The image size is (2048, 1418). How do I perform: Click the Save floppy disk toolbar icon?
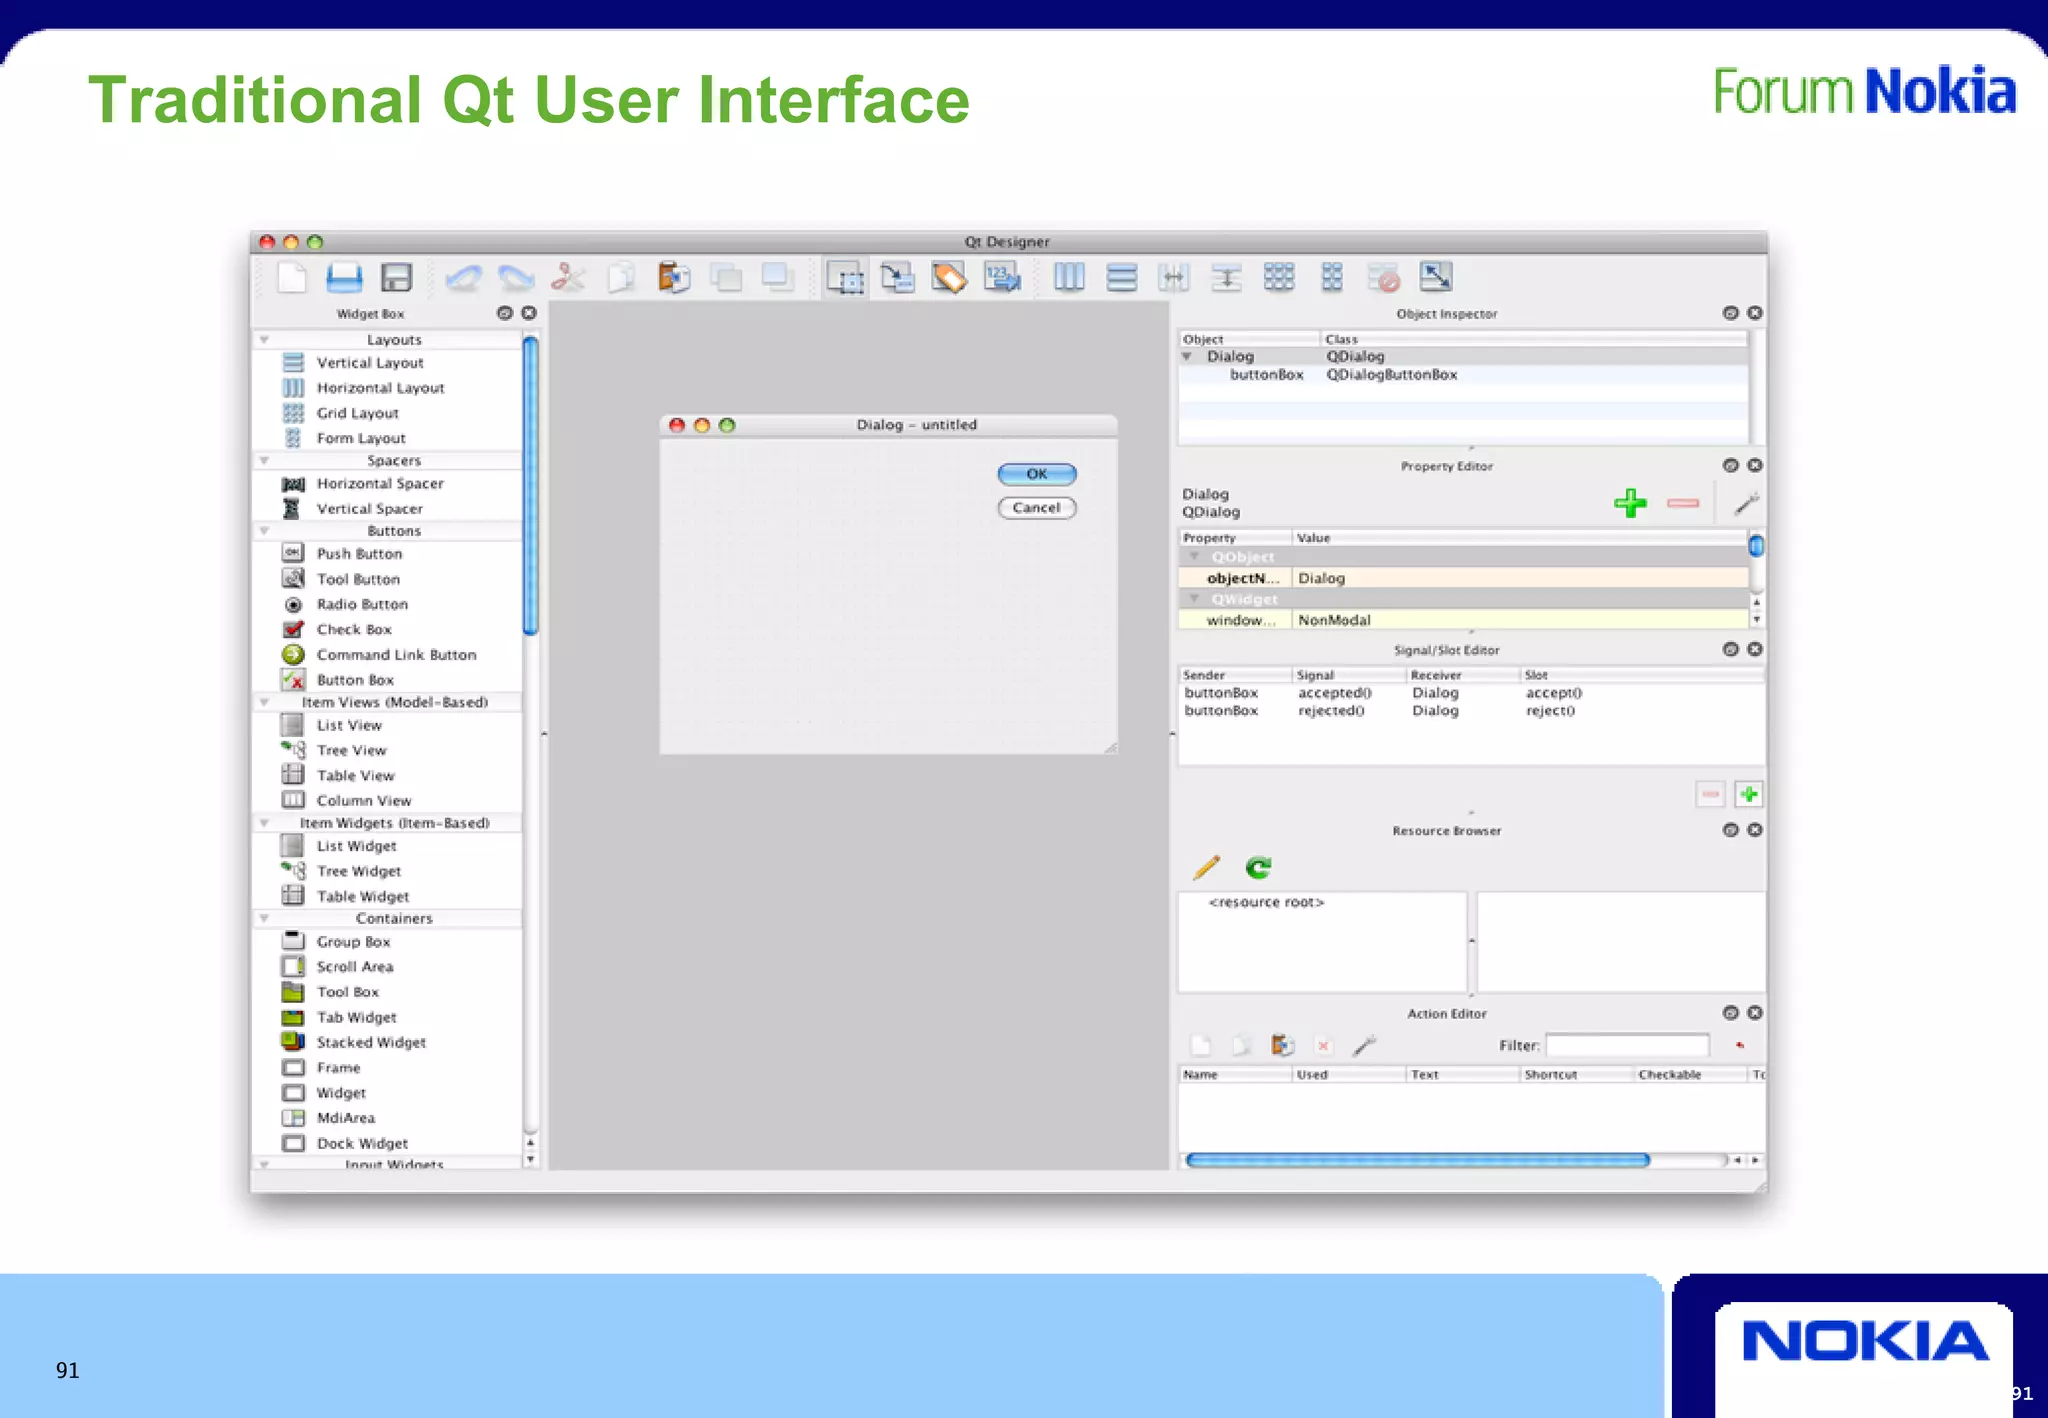point(397,277)
